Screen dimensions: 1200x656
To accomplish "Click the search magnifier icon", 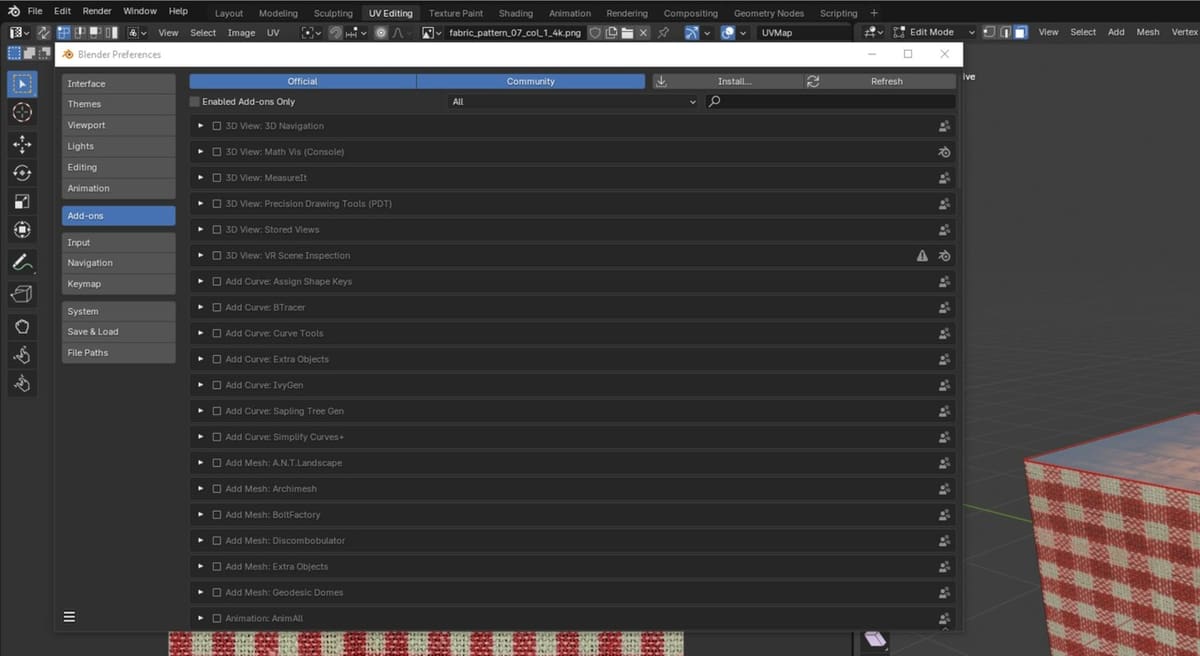I will 715,101.
